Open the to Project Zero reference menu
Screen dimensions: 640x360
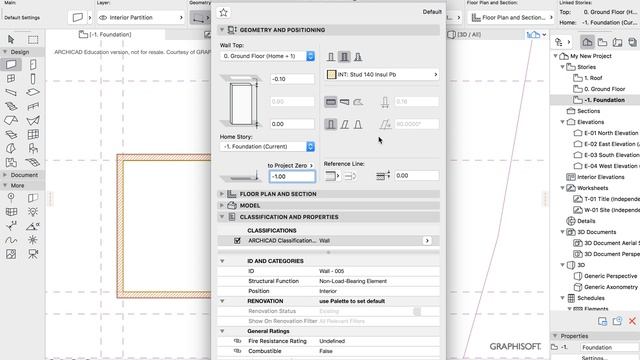290,165
